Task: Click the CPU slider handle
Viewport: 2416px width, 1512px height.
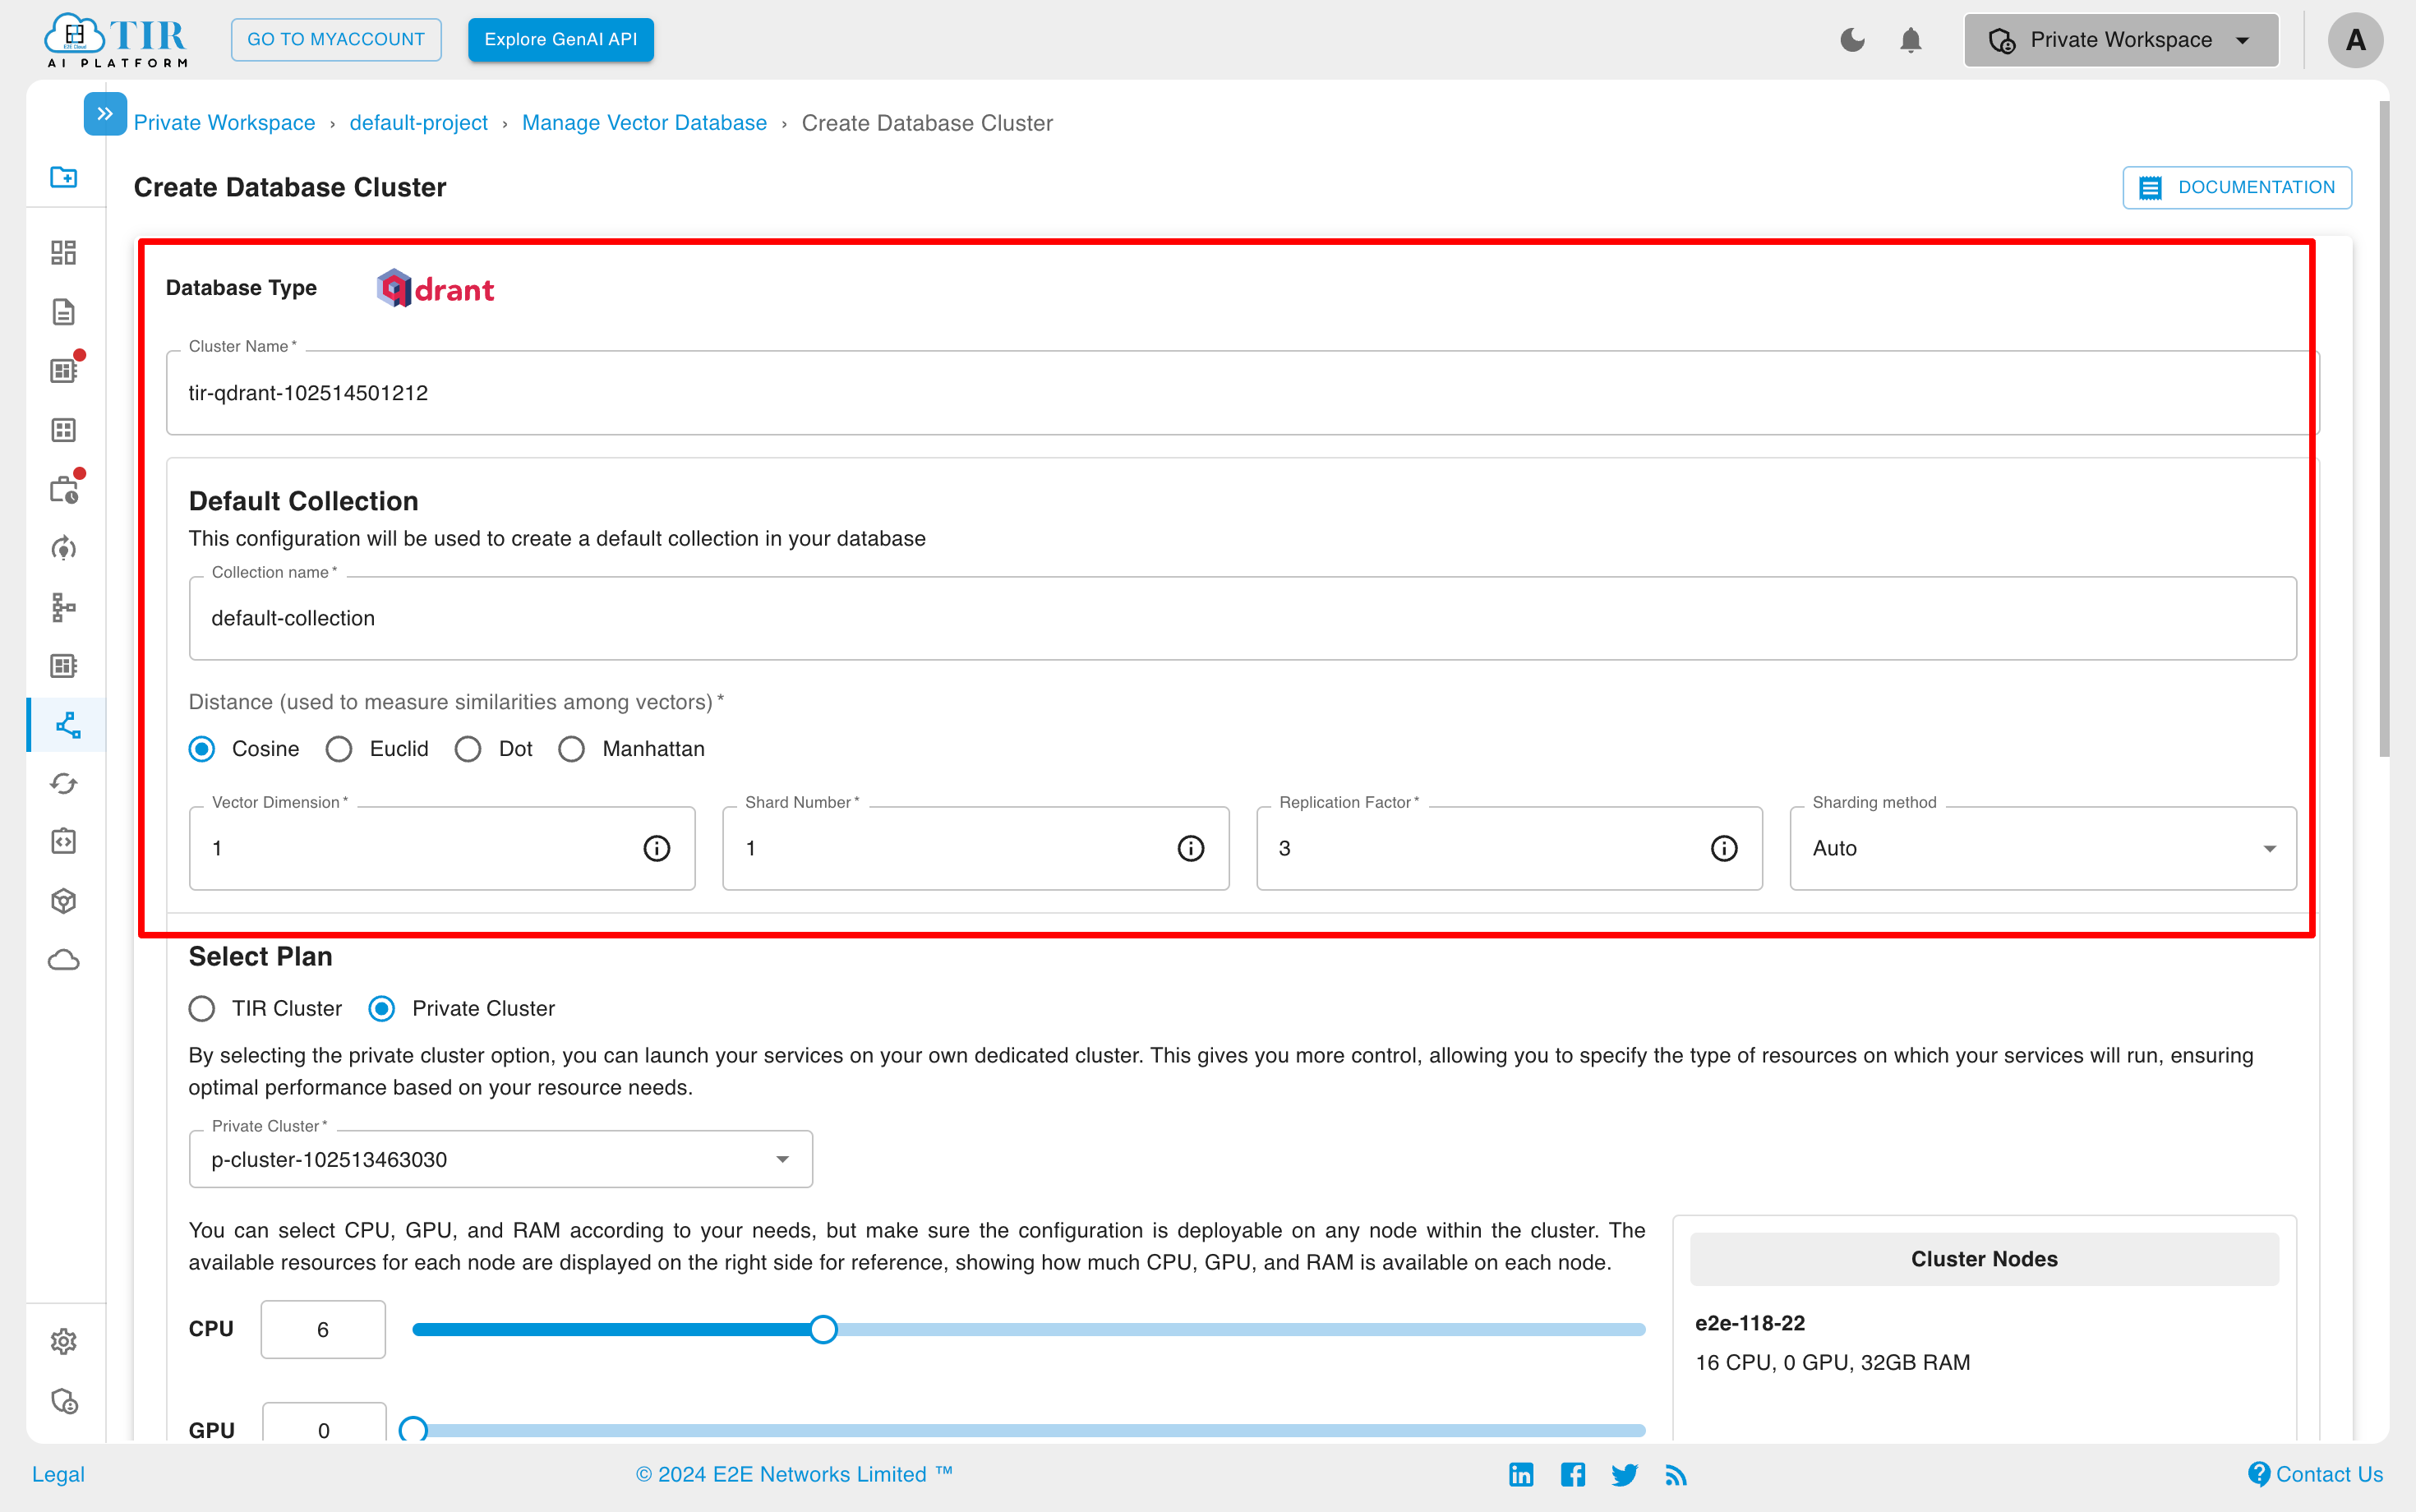Action: pyautogui.click(x=823, y=1329)
